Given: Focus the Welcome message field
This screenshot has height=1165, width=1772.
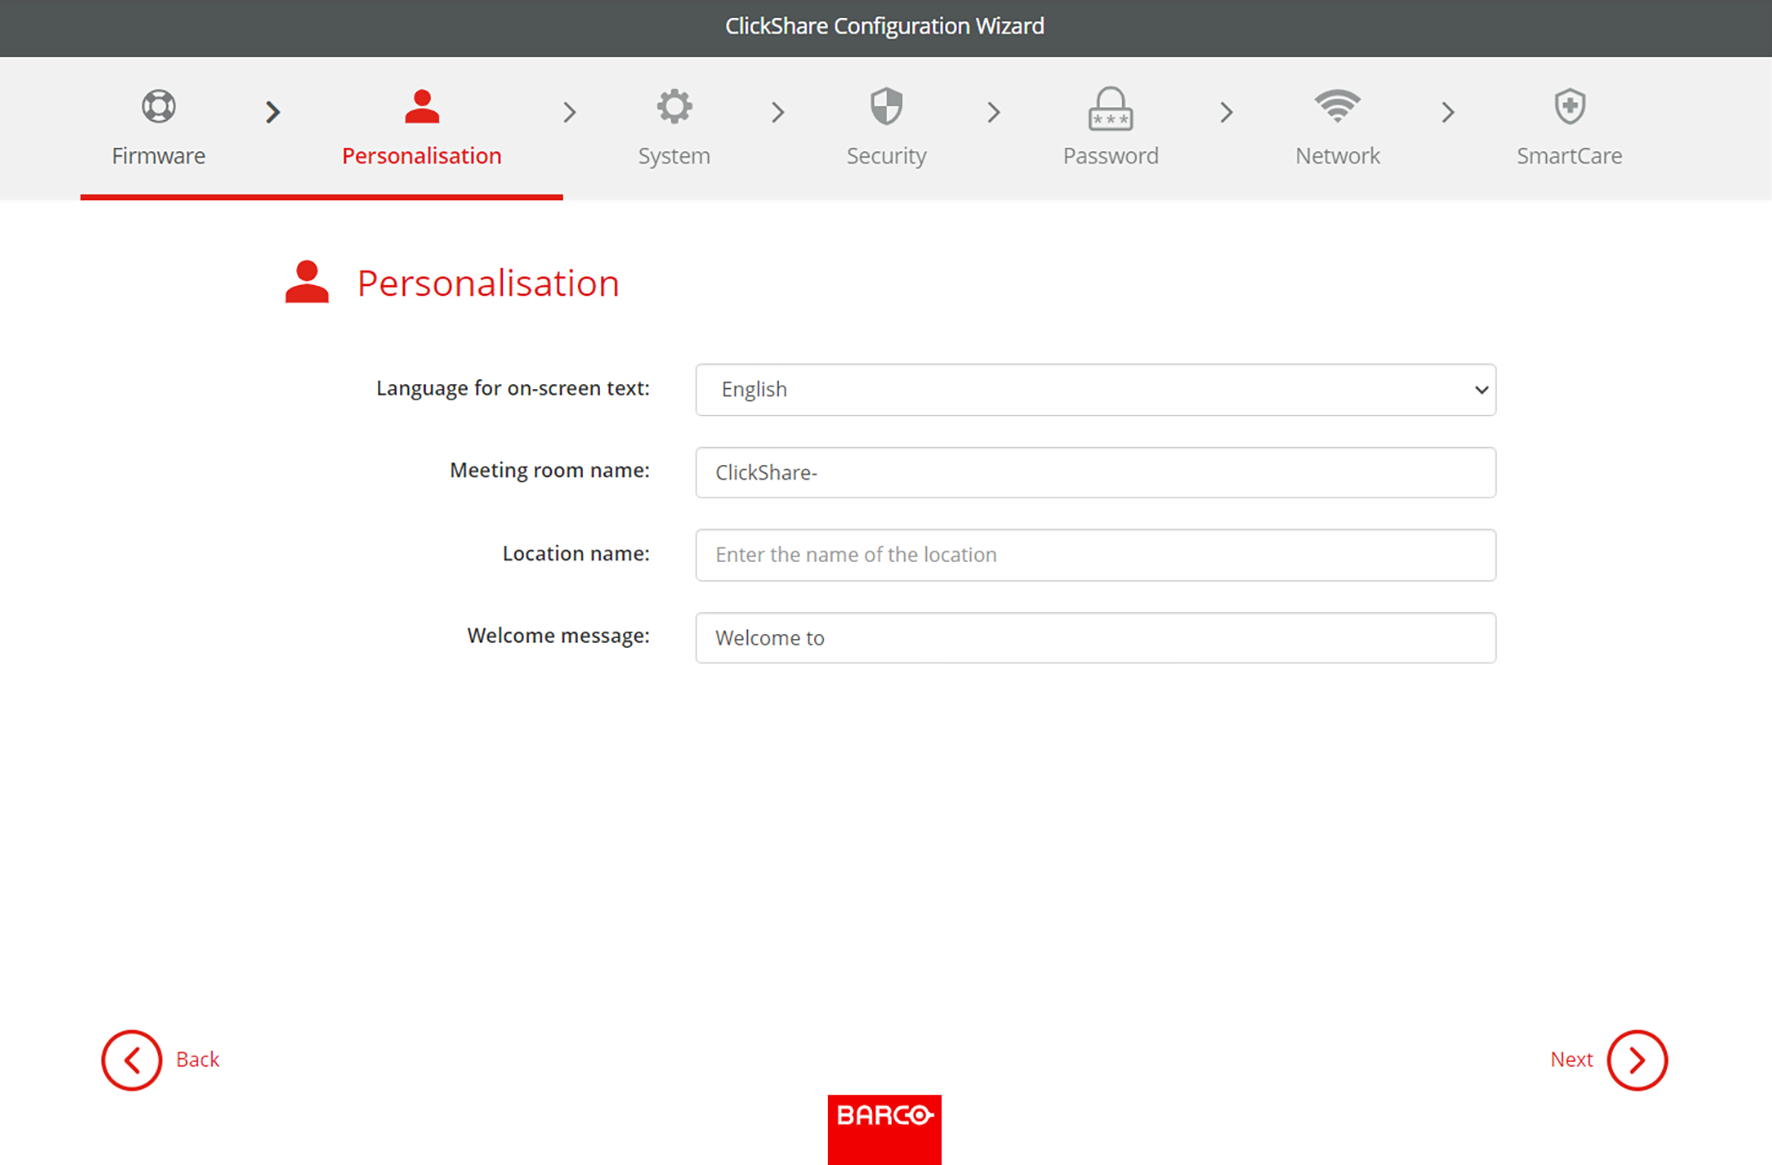Looking at the screenshot, I should click(x=1096, y=638).
